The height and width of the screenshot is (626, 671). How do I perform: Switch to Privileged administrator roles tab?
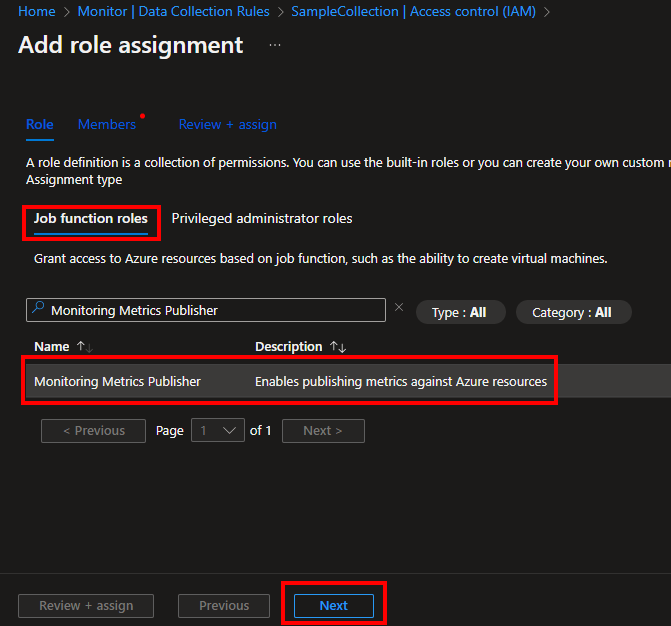click(x=261, y=219)
